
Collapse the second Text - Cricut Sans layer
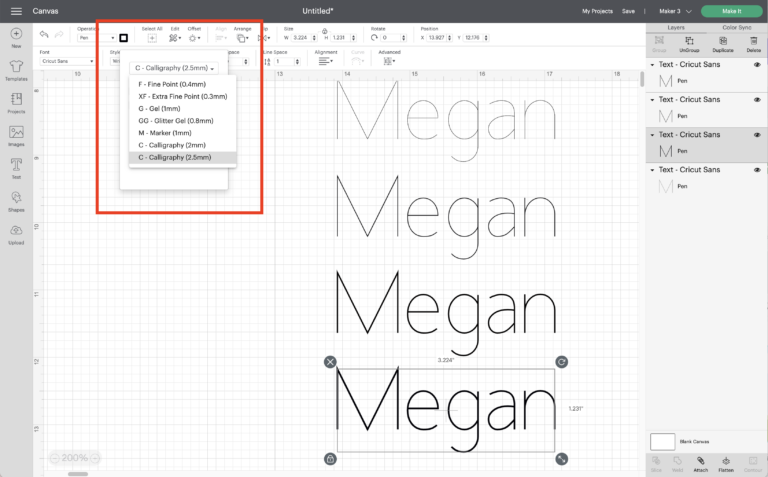[652, 100]
